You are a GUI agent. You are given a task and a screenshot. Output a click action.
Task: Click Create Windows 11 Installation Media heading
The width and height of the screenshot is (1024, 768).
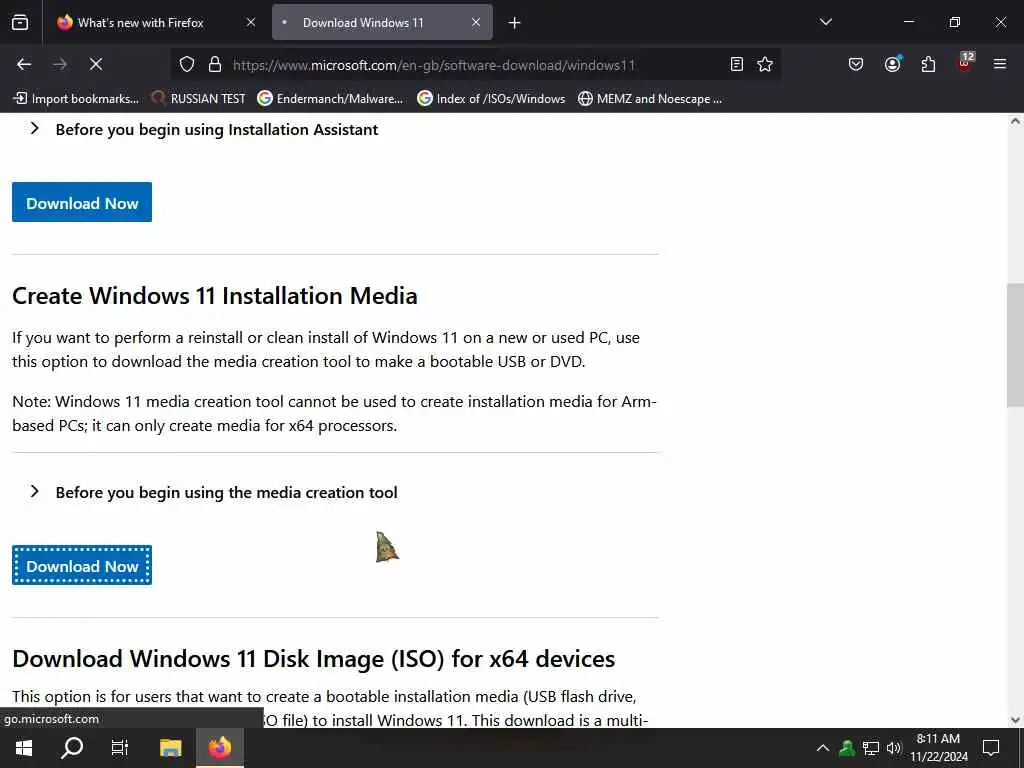tap(215, 296)
